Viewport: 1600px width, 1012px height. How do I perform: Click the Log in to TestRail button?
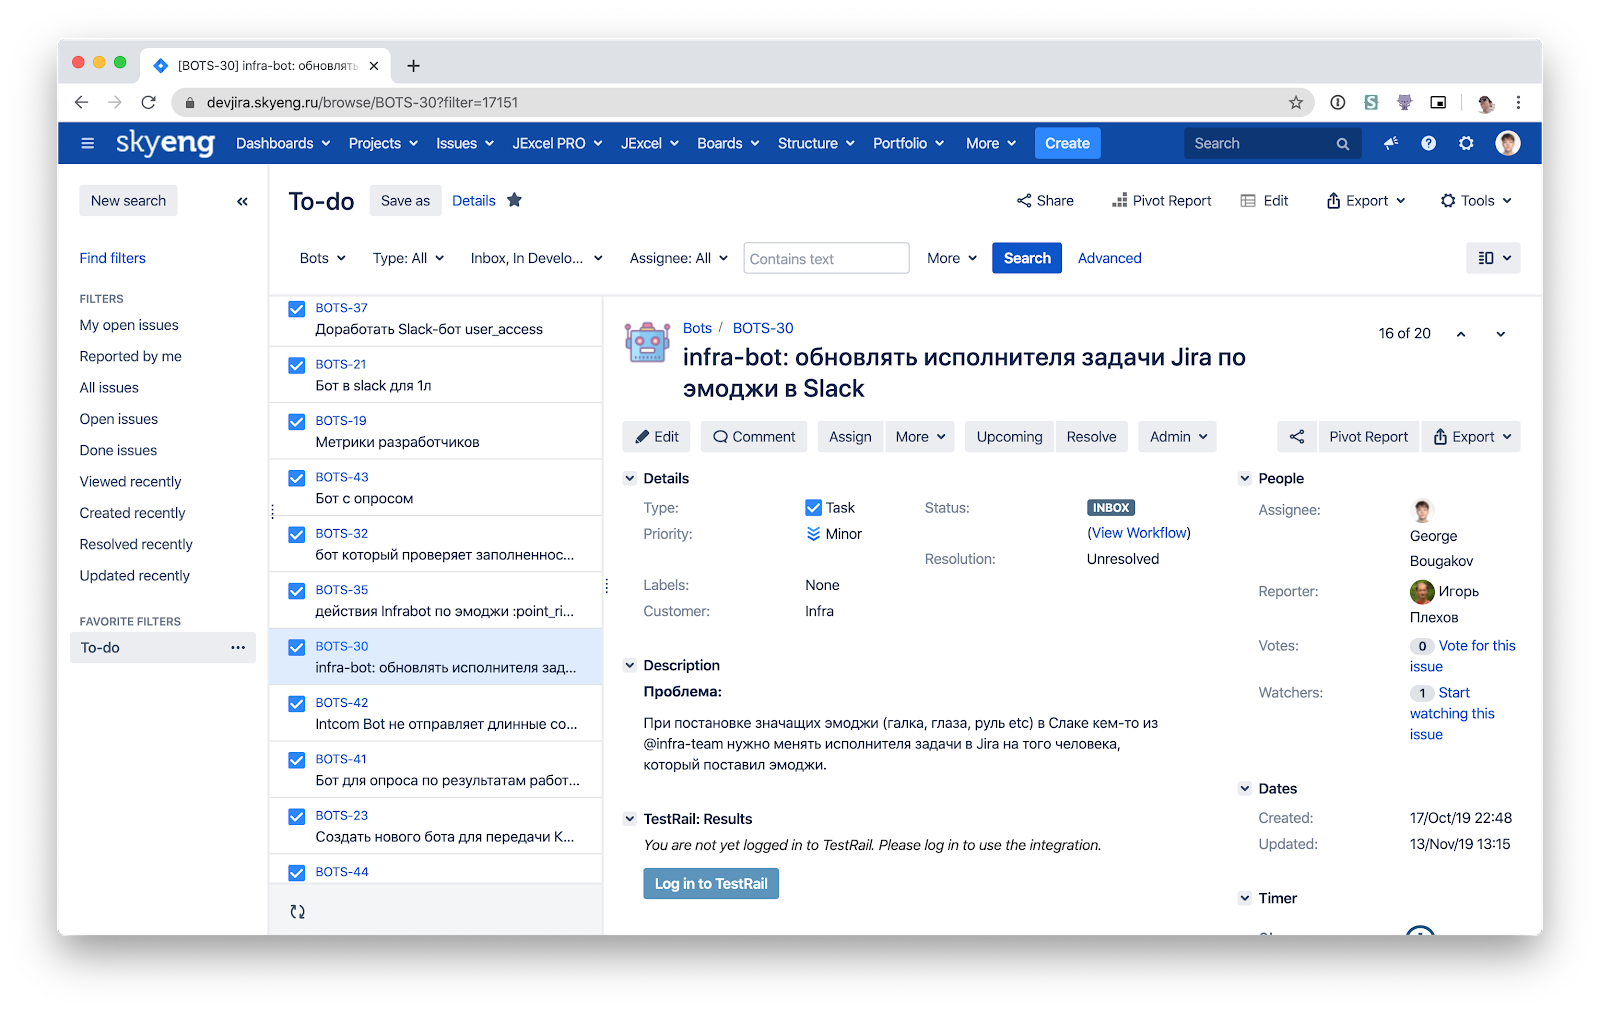click(x=710, y=883)
